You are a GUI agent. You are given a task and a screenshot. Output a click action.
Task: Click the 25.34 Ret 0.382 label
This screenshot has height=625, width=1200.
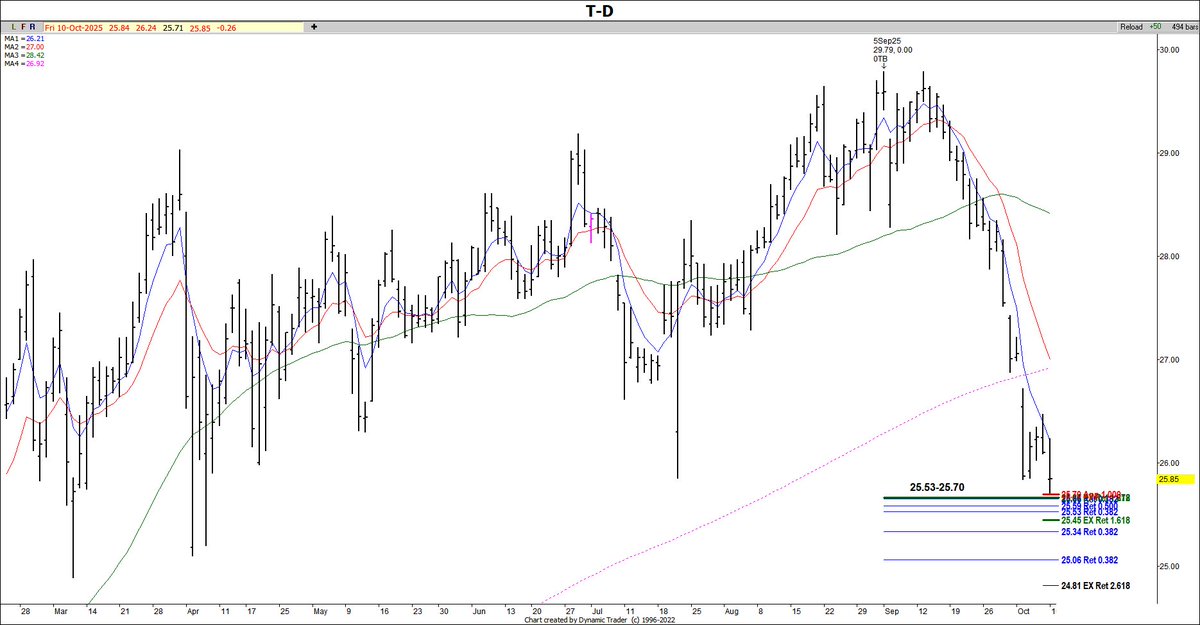click(x=1090, y=532)
